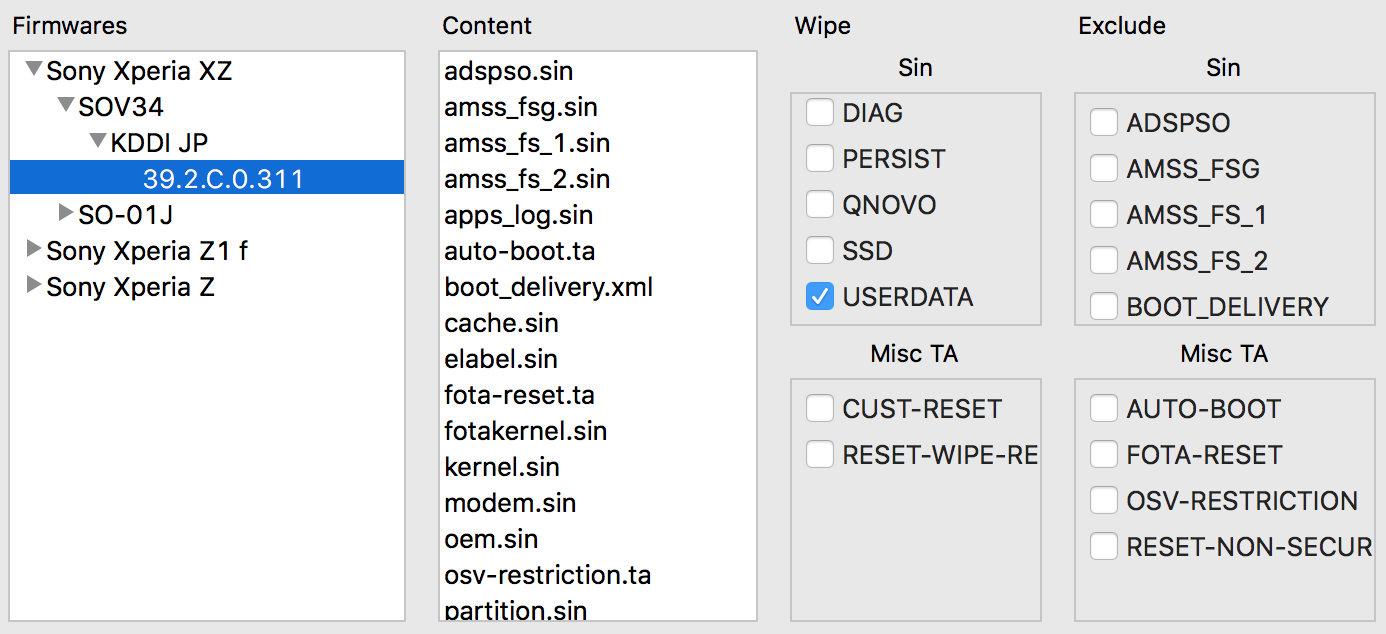Viewport: 1386px width, 634px height.
Task: Exclude BOOT_DELIVERY from flashing
Action: point(1104,307)
